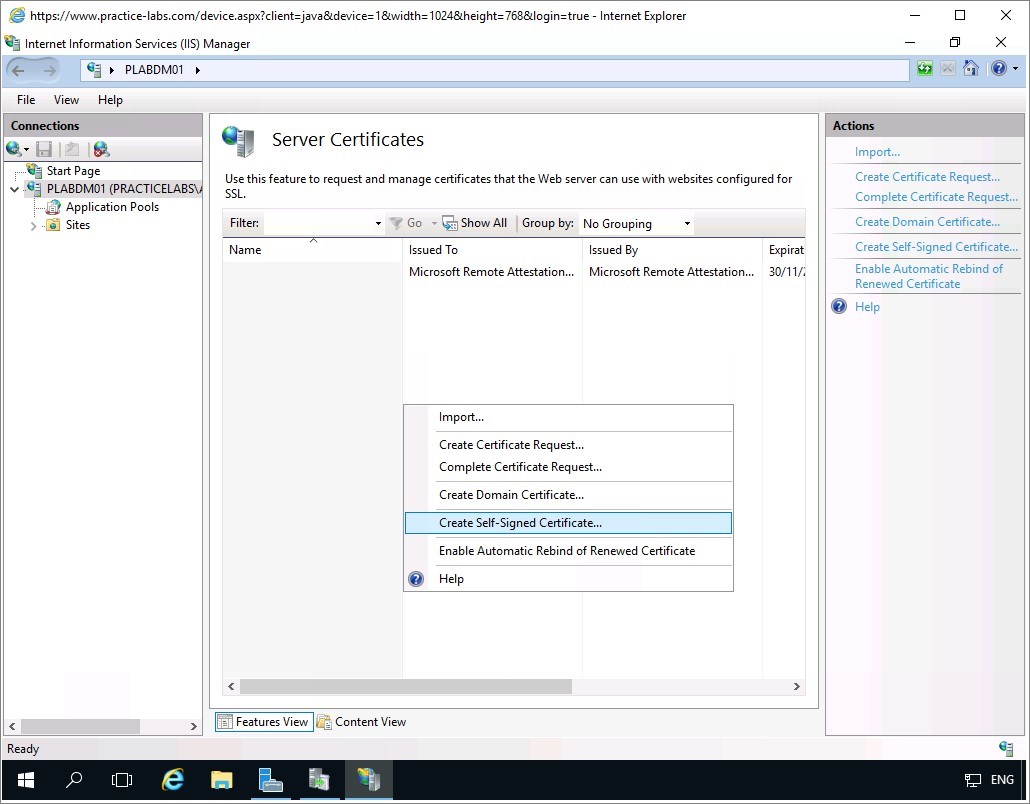Open Internet Explorer from the taskbar
The image size is (1030, 804).
pyautogui.click(x=173, y=780)
